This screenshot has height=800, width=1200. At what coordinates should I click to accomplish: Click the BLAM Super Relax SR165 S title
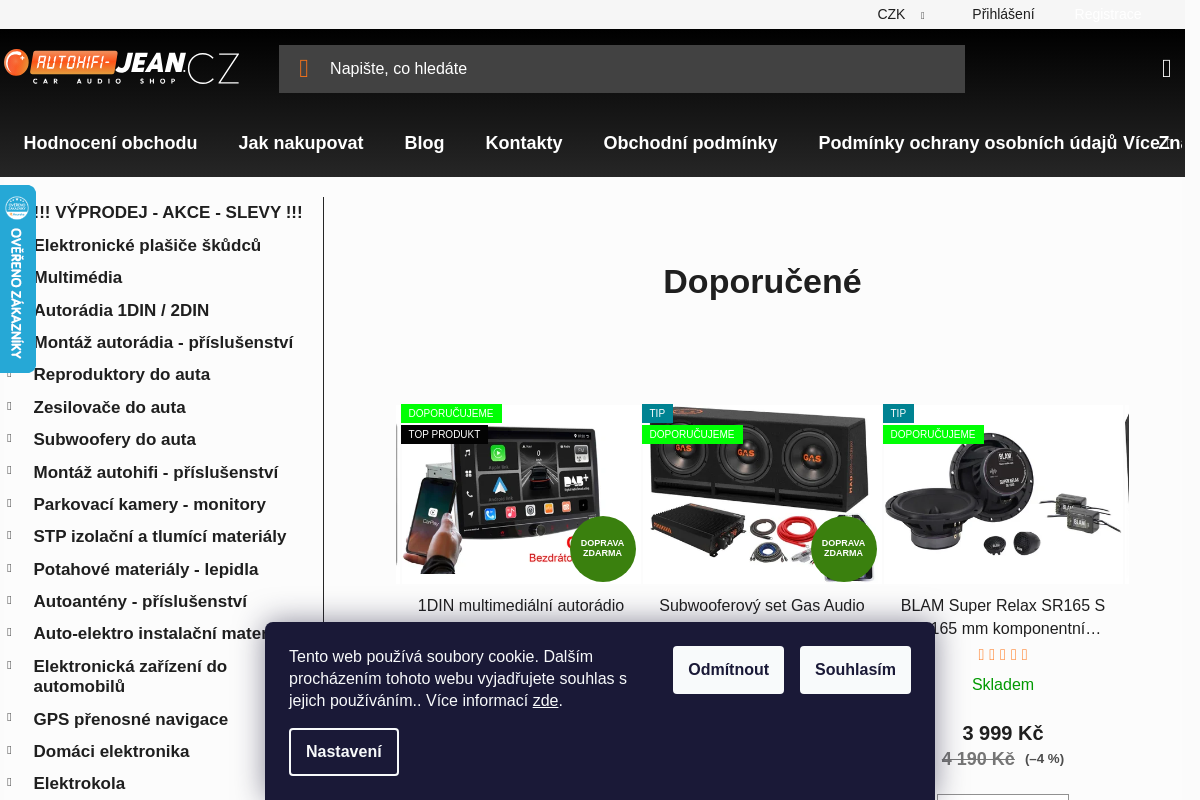point(1003,617)
